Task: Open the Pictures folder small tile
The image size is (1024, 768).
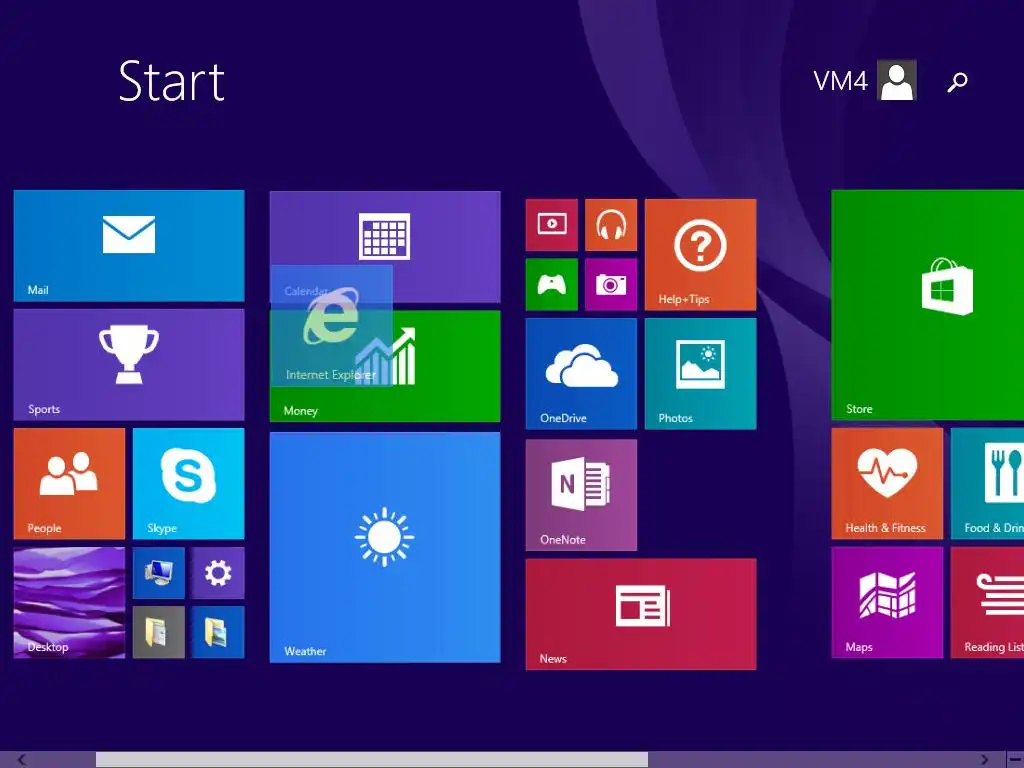Action: [218, 632]
